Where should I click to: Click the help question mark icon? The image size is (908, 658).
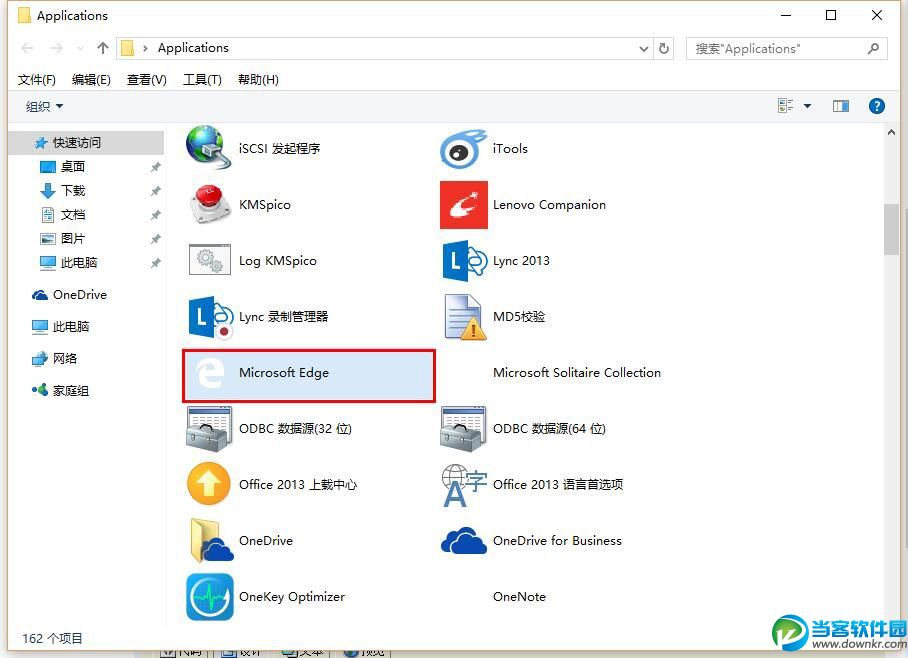point(877,106)
